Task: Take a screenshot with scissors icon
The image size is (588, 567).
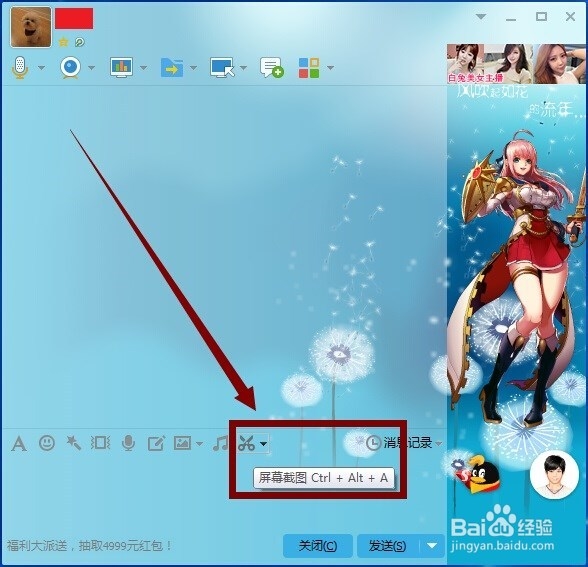Action: 246,443
